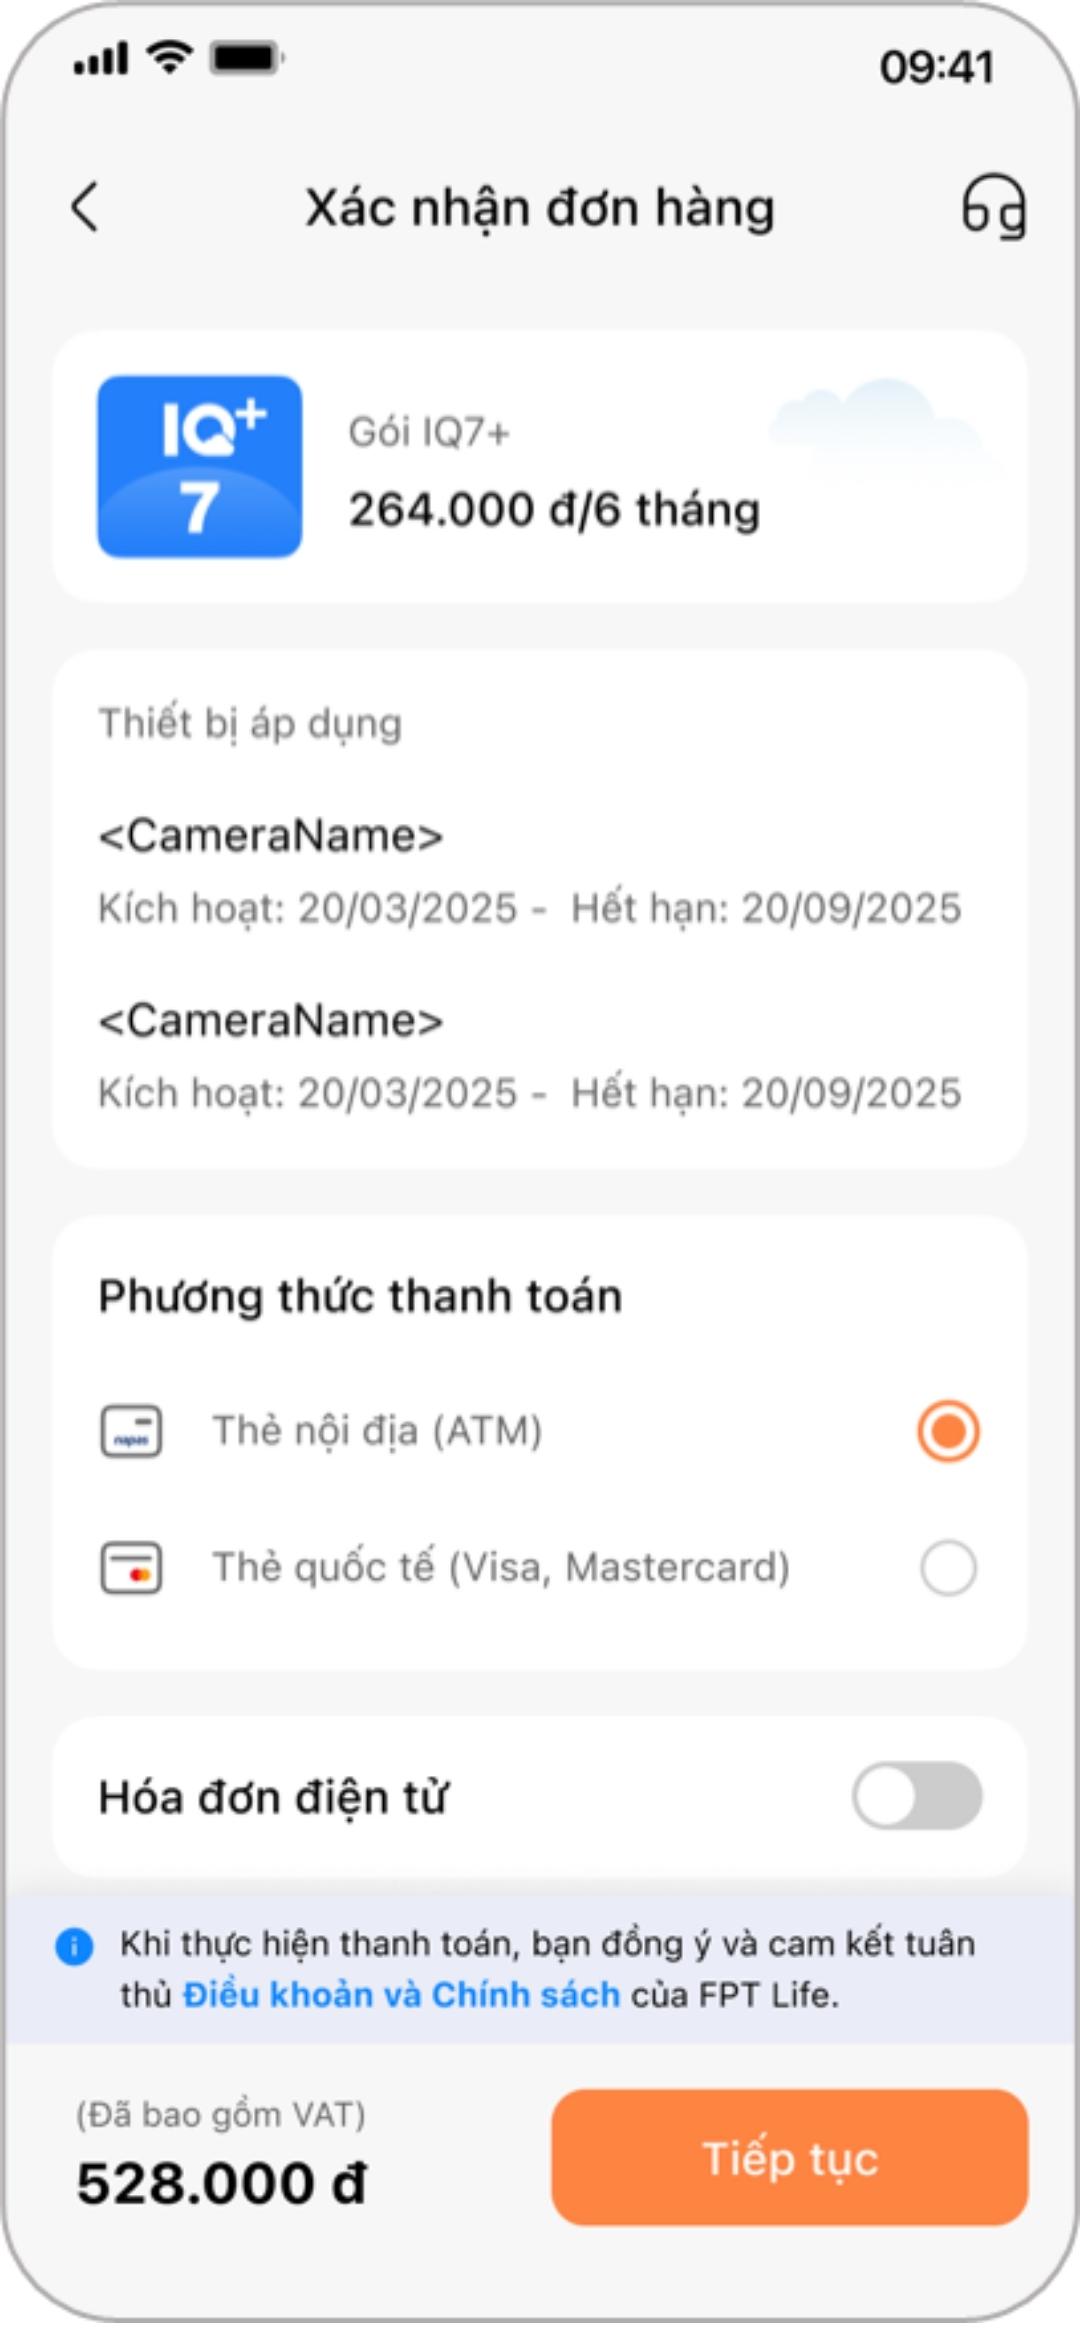Open support via headset icon
The width and height of the screenshot is (1080, 2340).
(993, 207)
